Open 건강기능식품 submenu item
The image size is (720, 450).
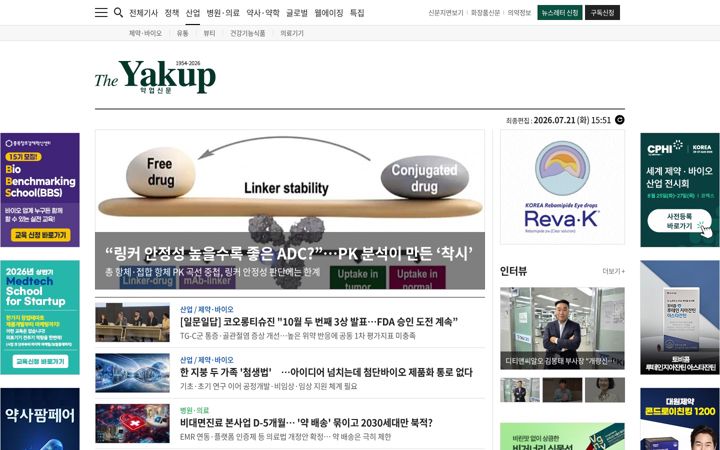(248, 33)
